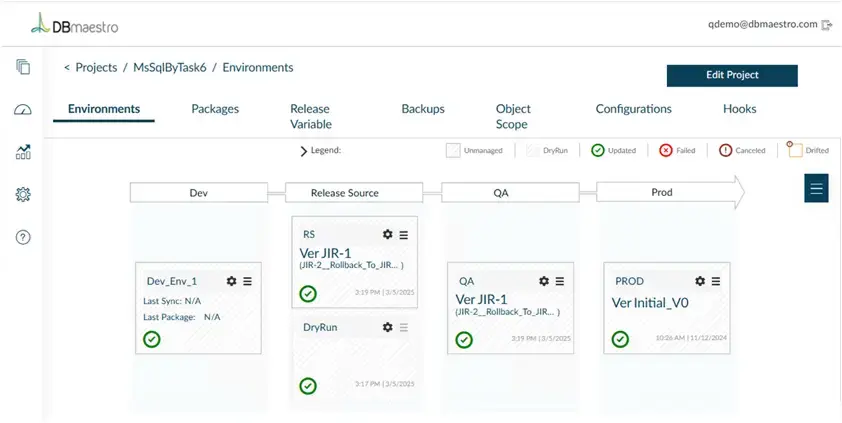Click the logout icon beside user email
This screenshot has width=842, height=423.
pyautogui.click(x=827, y=25)
